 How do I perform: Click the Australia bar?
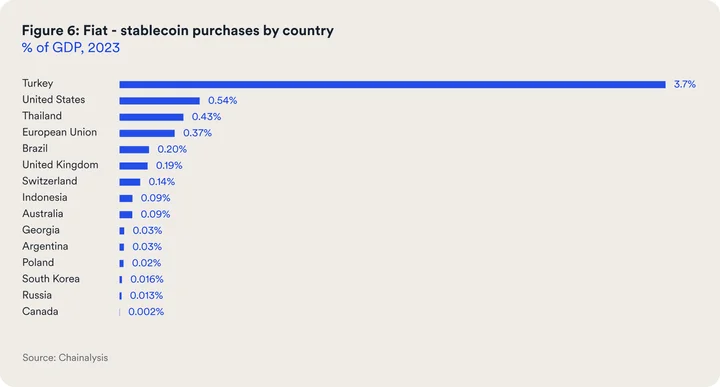126,214
